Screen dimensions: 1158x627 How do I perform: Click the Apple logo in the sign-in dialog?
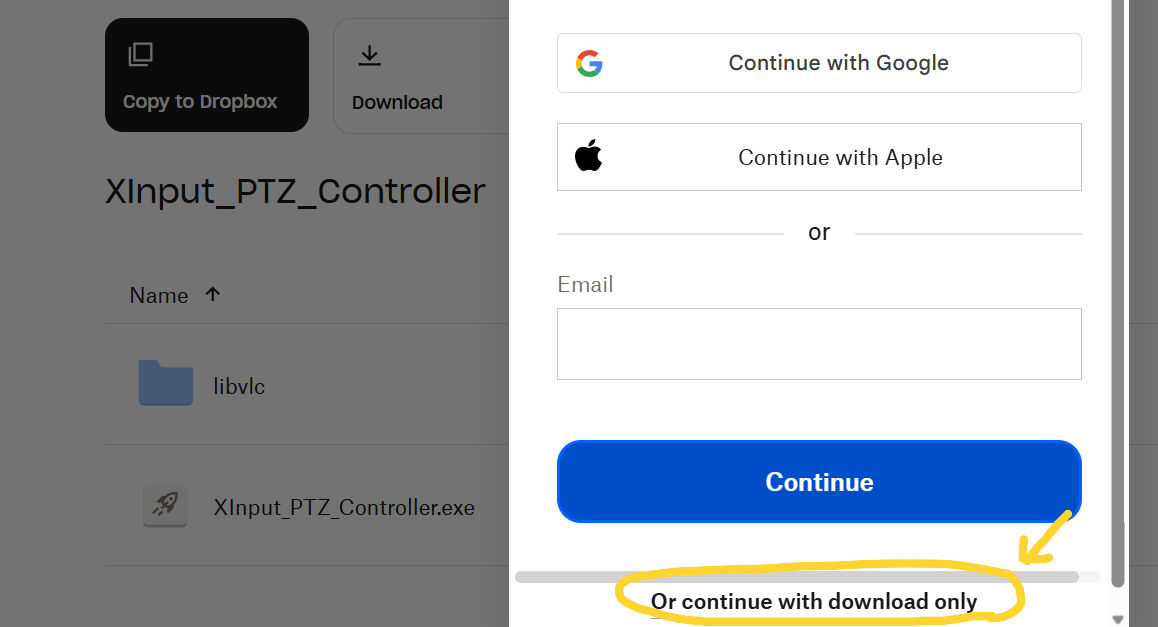[589, 156]
